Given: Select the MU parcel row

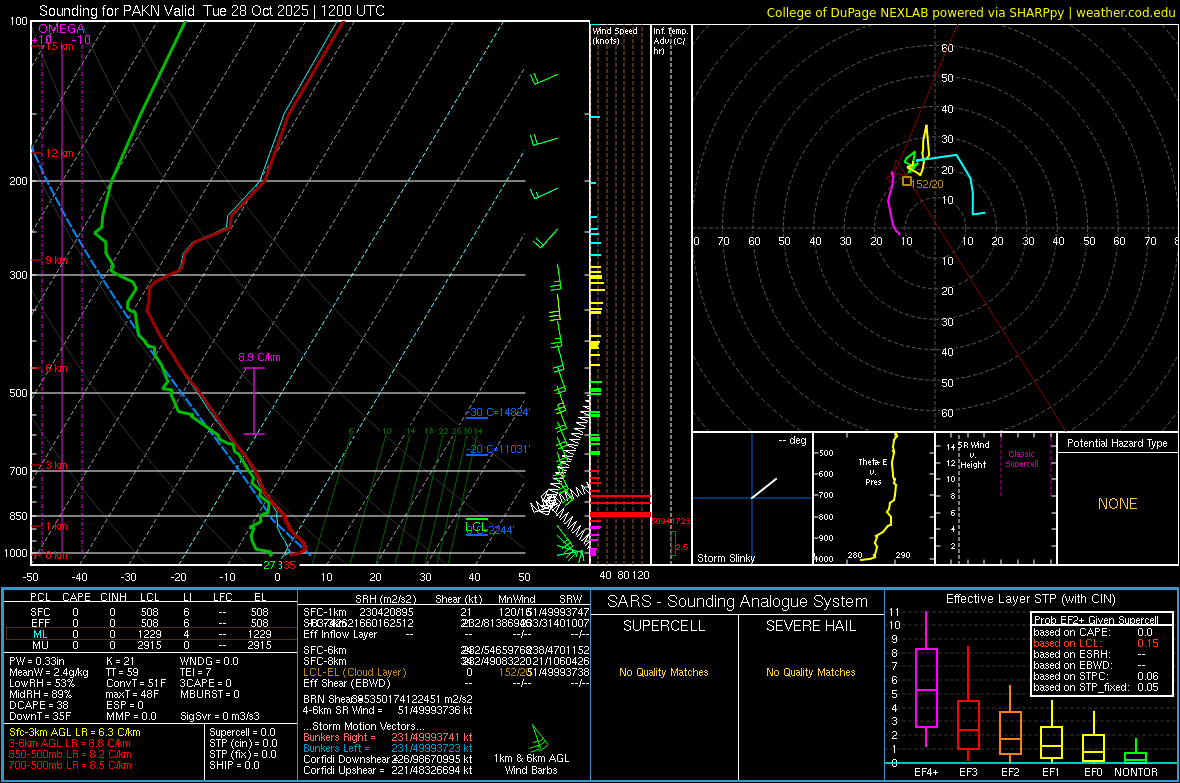Looking at the screenshot, I should (x=151, y=645).
